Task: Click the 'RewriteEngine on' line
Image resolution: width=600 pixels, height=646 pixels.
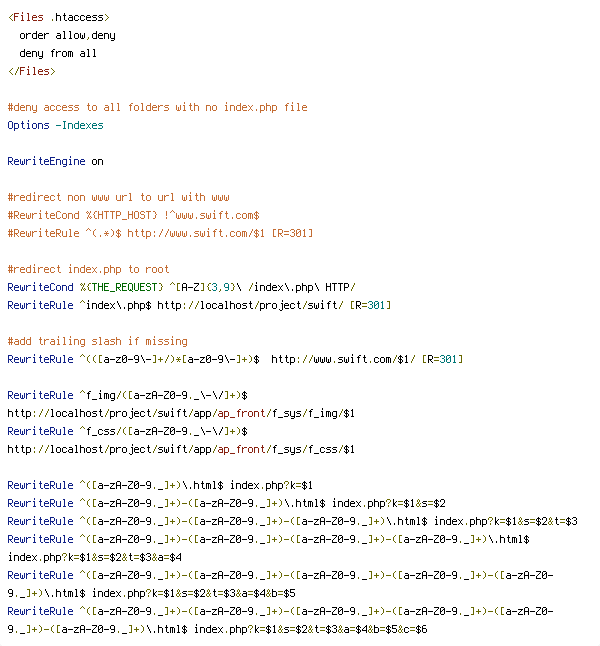Action: 55,161
